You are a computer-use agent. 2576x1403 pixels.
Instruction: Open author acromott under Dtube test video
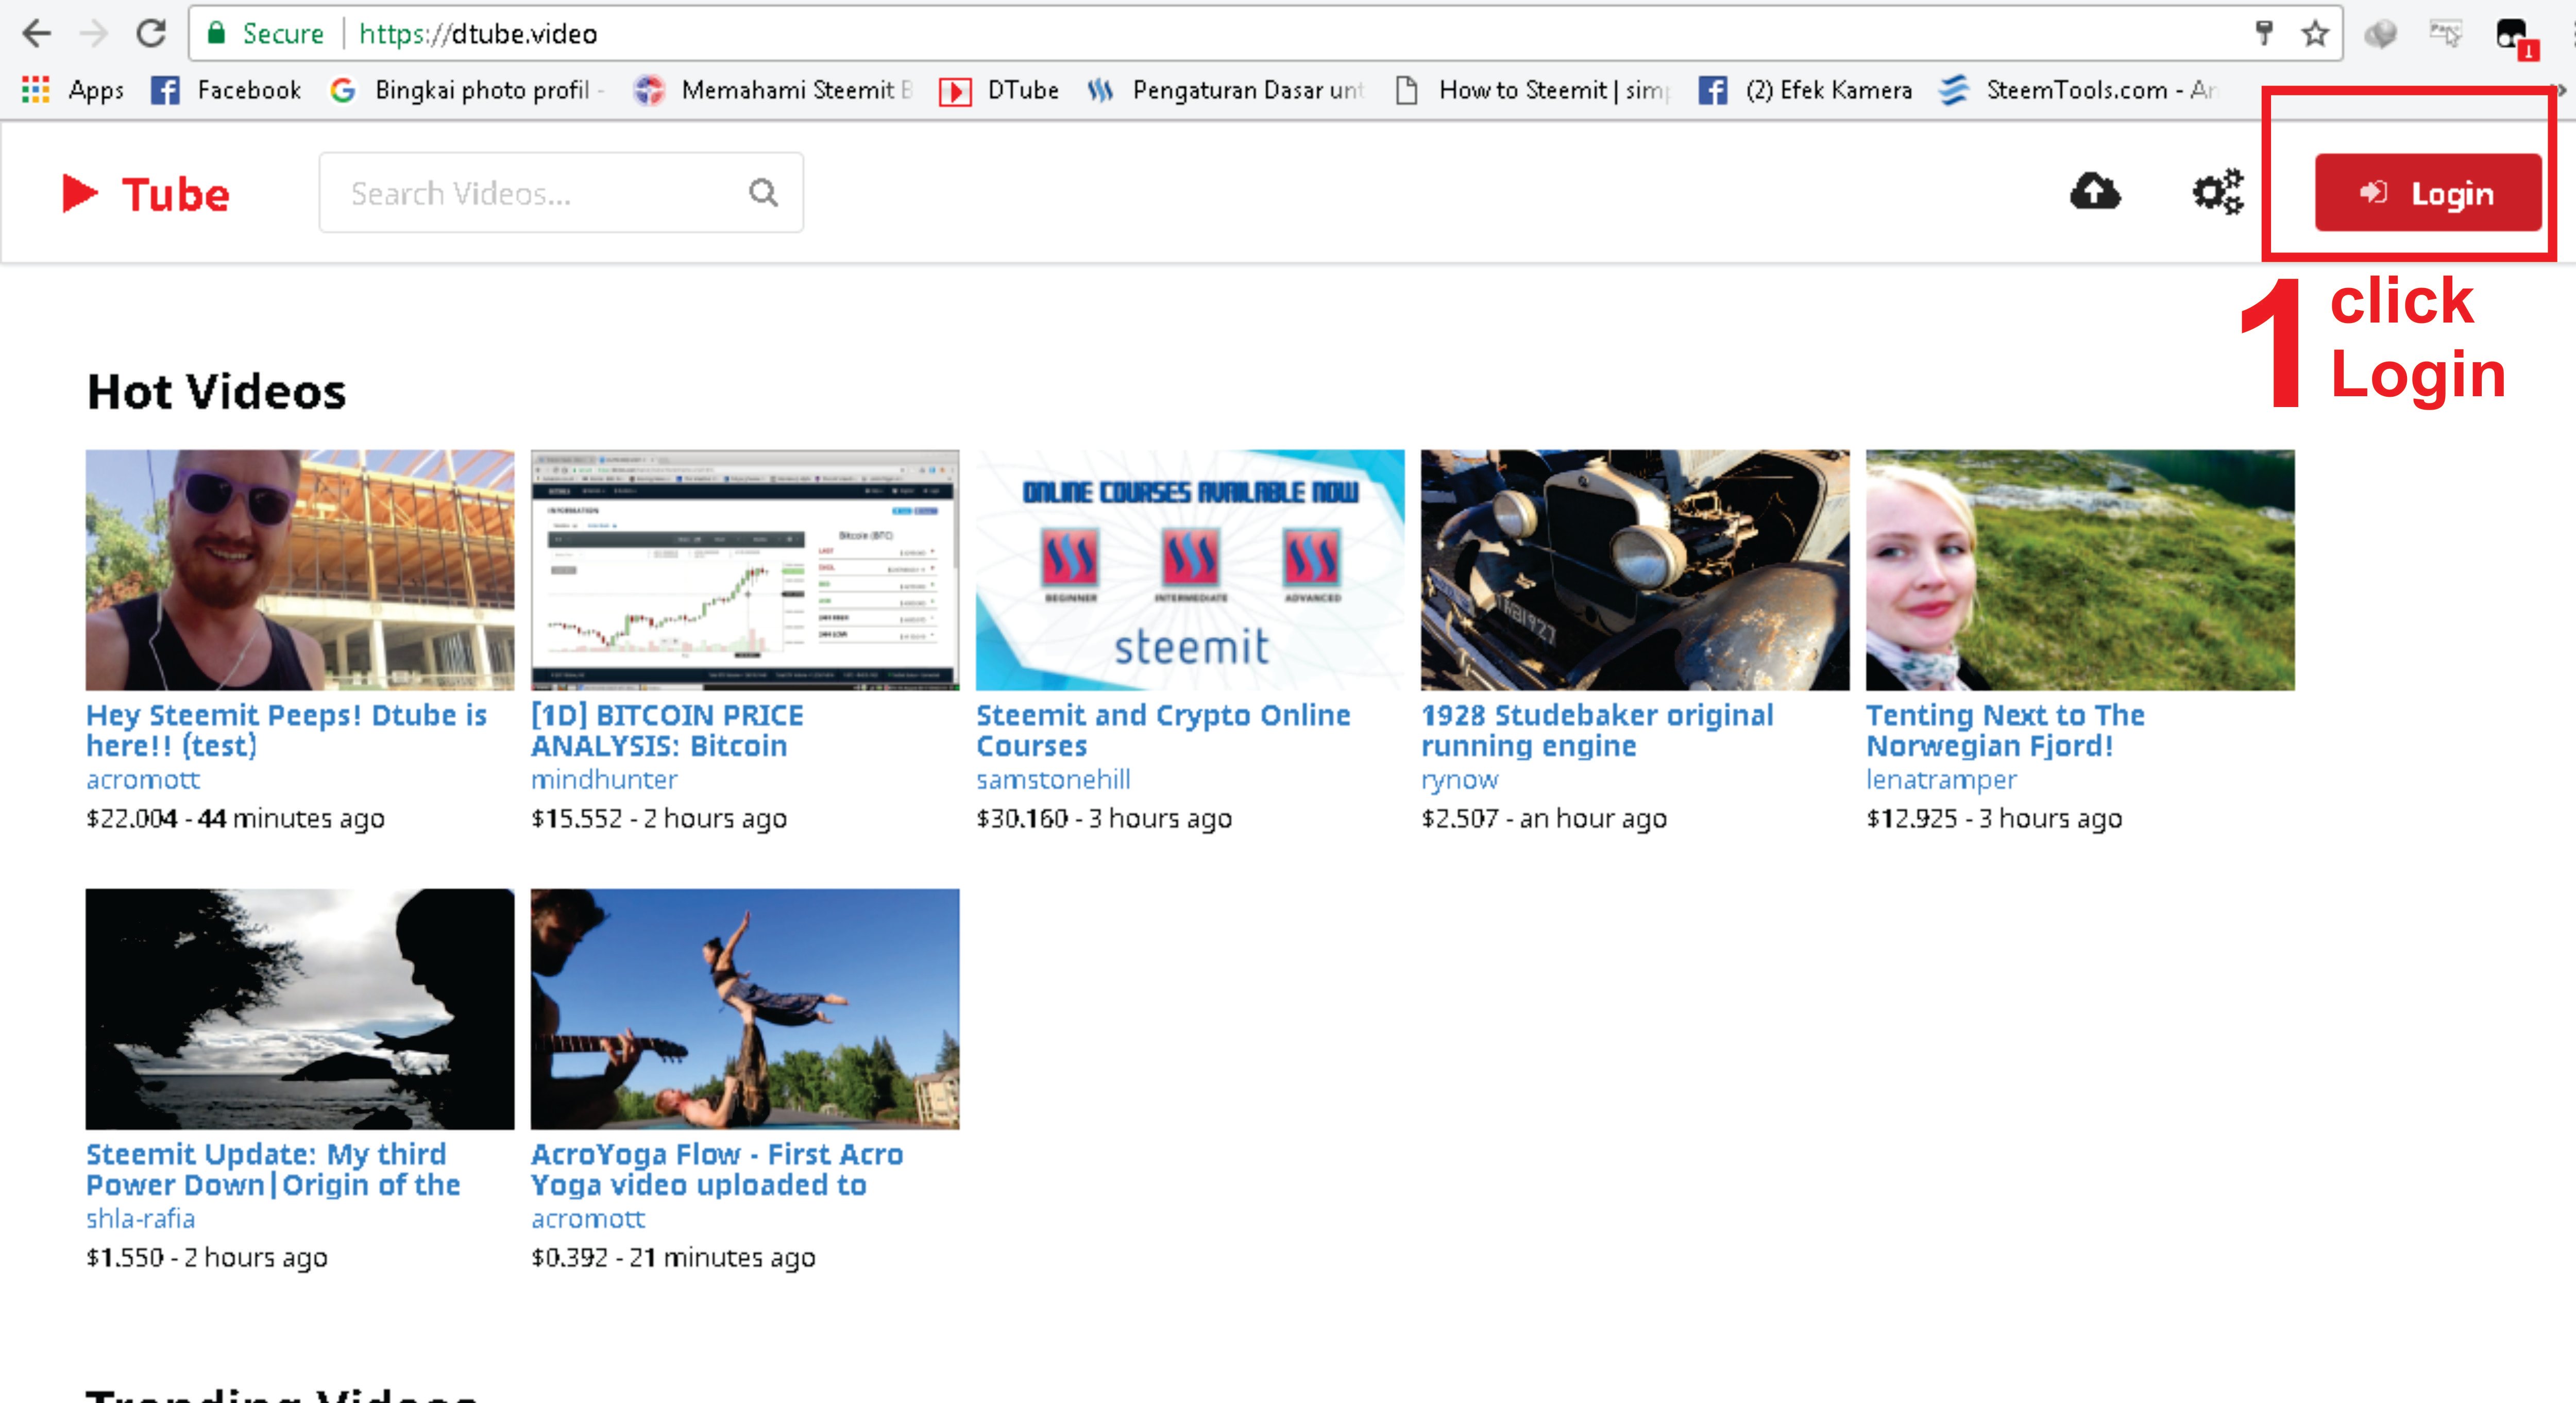click(143, 780)
